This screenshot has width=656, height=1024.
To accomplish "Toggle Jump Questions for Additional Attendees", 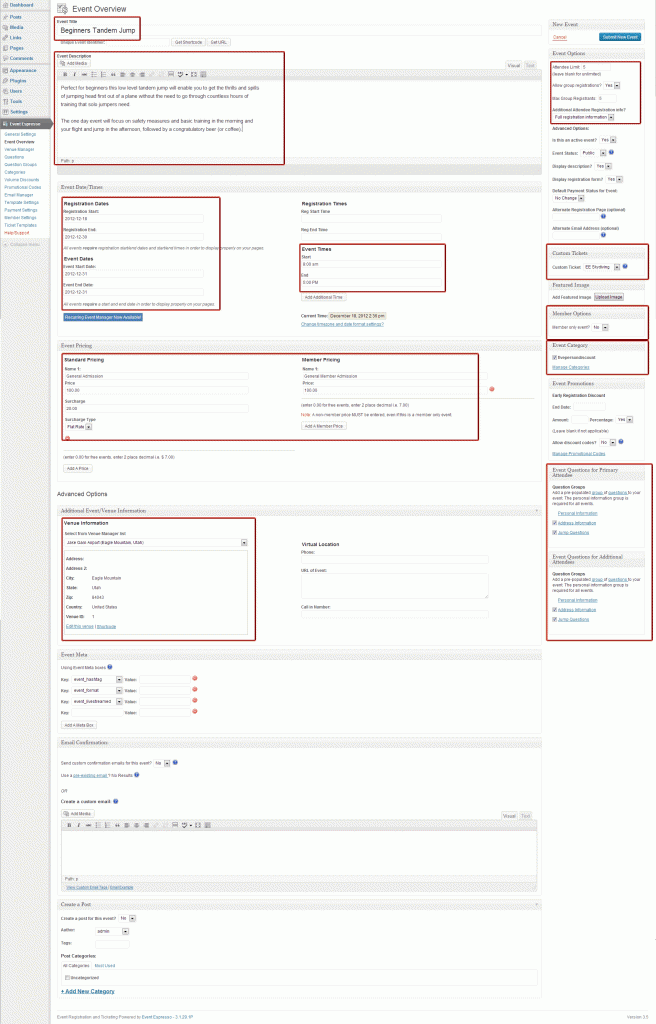I will point(555,620).
